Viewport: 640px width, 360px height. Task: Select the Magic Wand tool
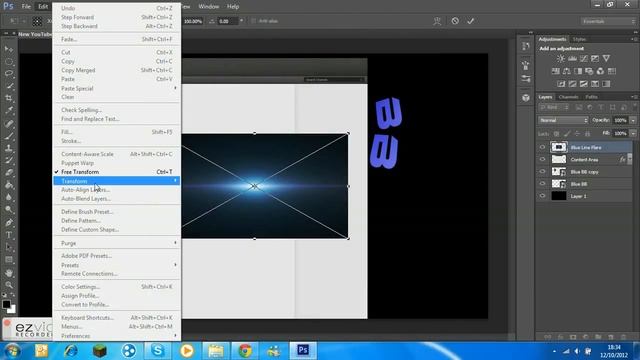9,86
